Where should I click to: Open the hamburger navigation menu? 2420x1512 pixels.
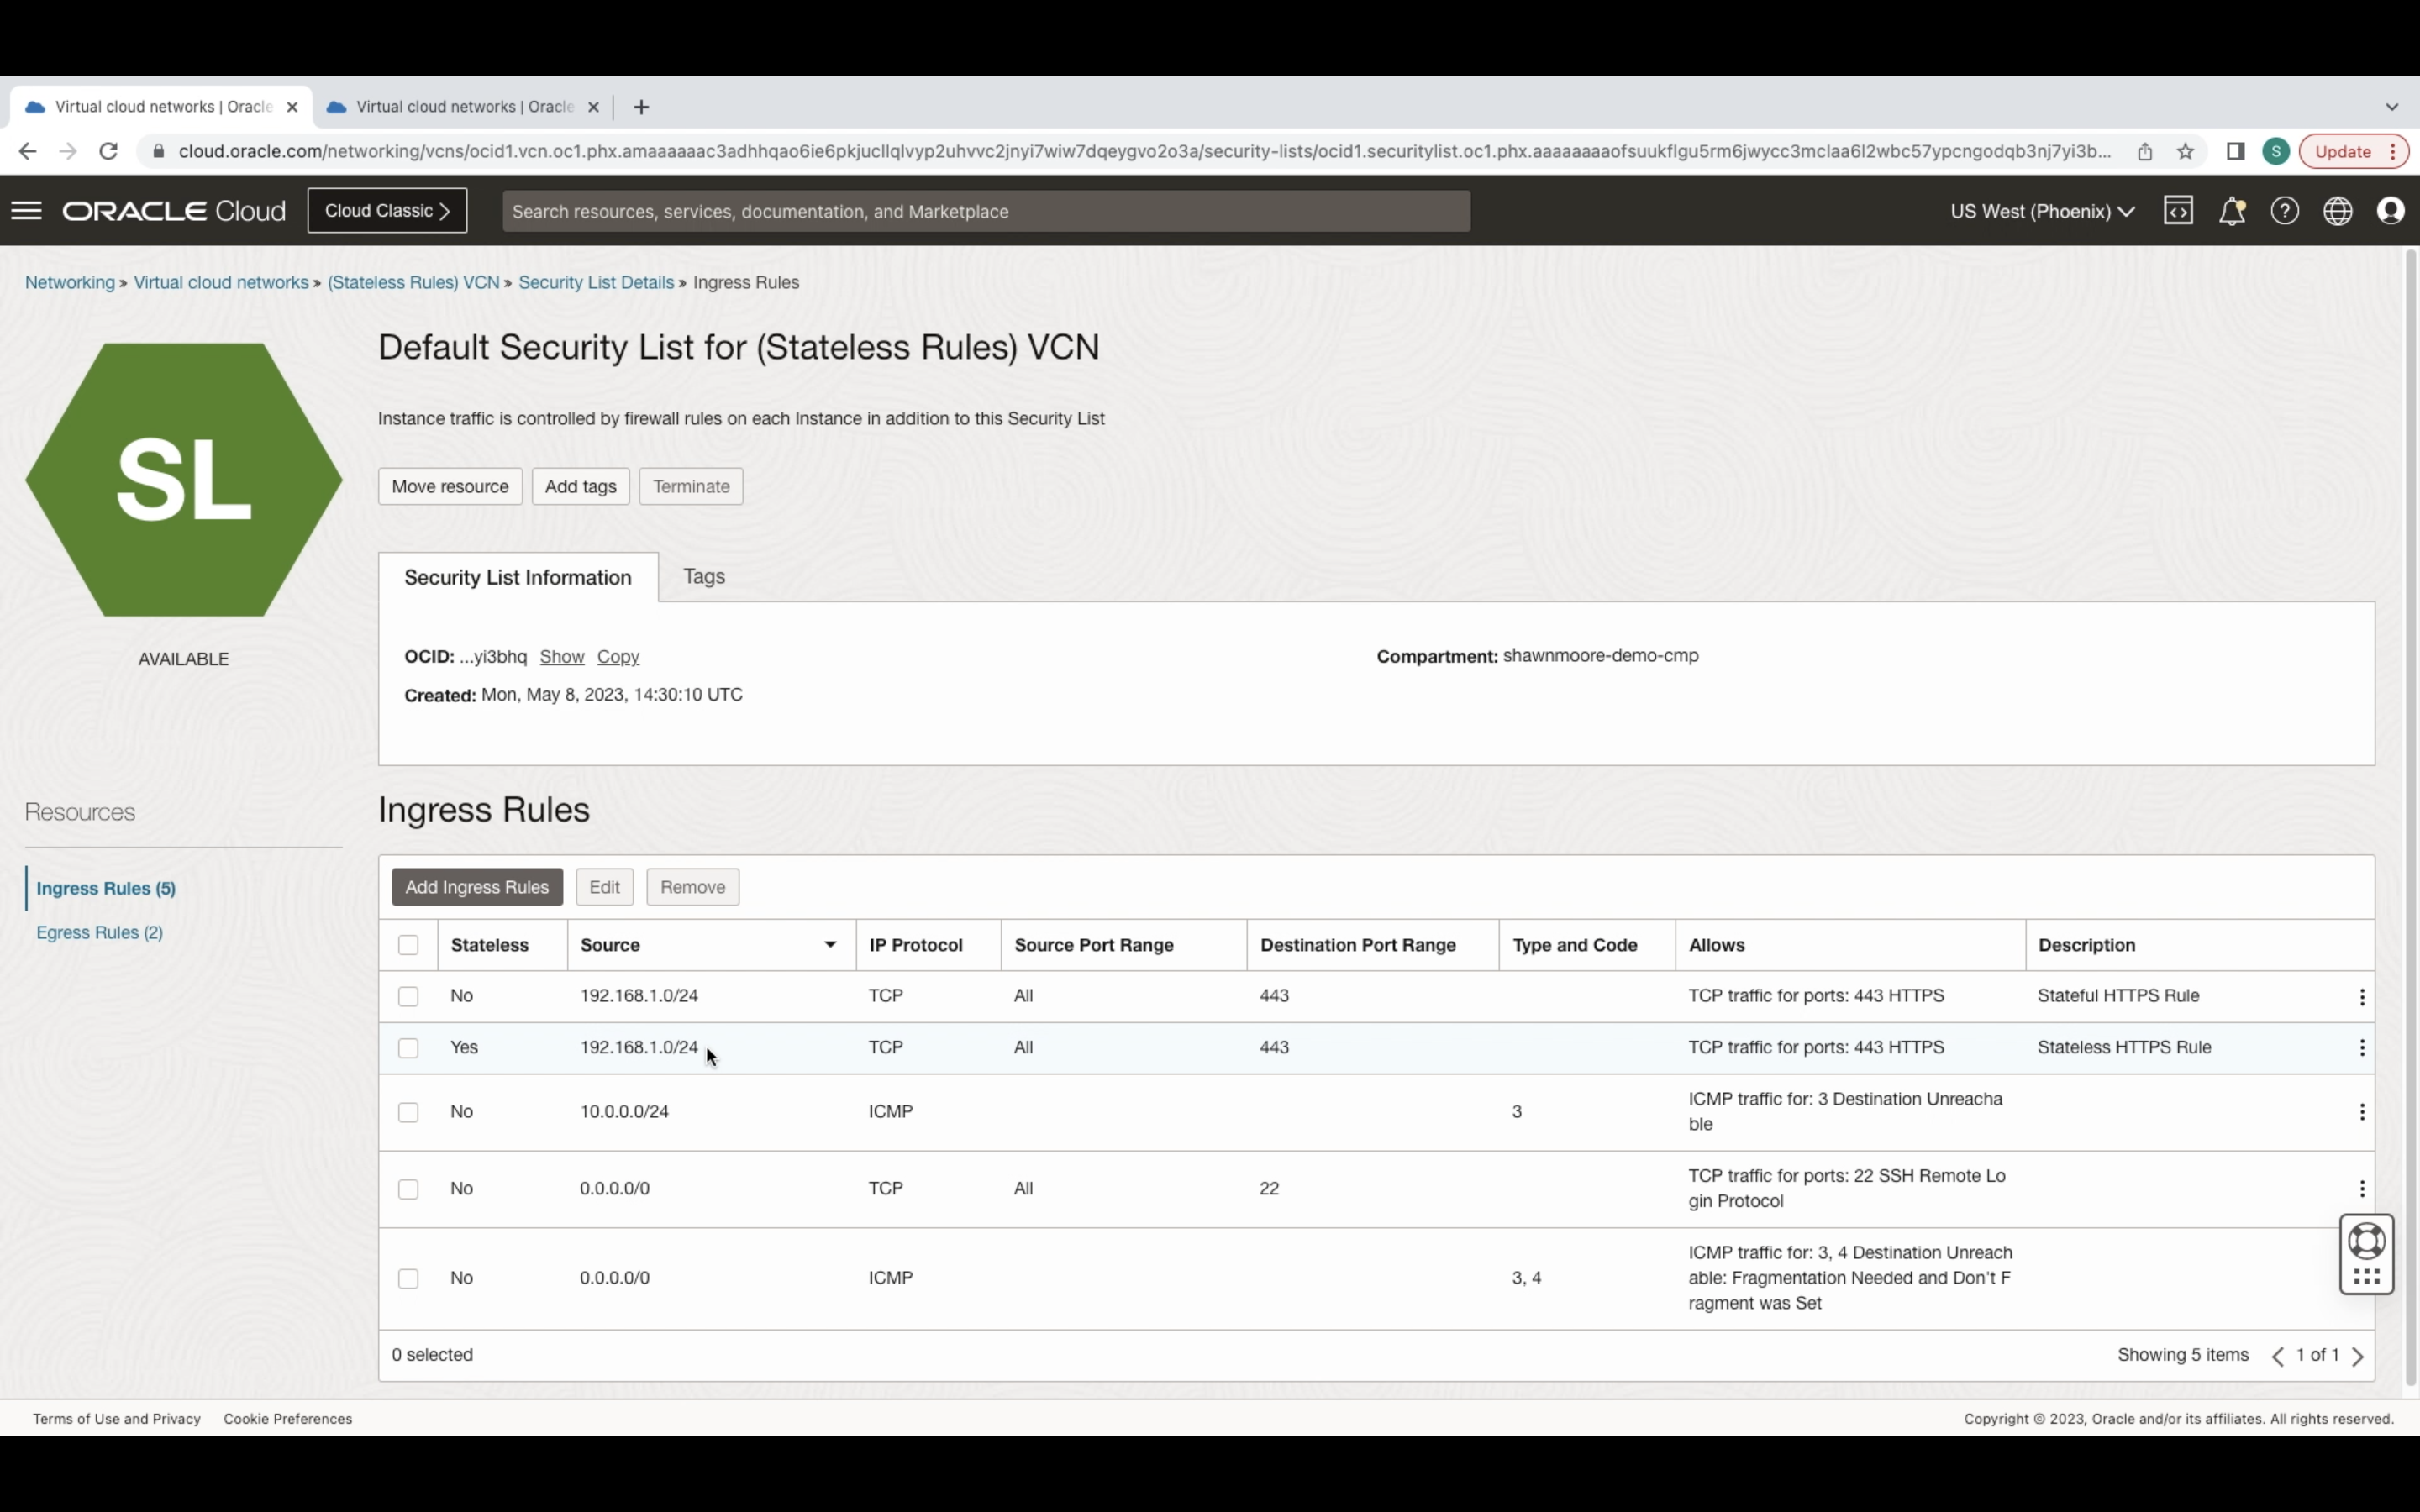point(27,211)
